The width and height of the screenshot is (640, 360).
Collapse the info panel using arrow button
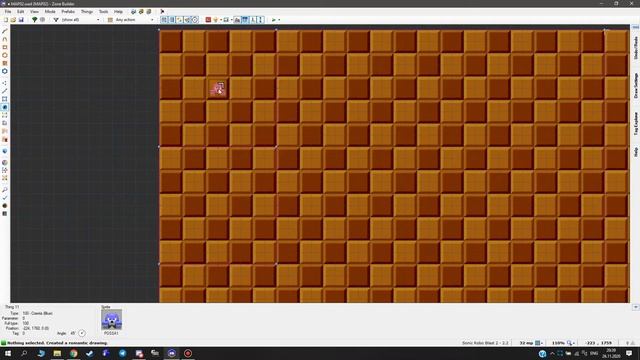[x=636, y=307]
